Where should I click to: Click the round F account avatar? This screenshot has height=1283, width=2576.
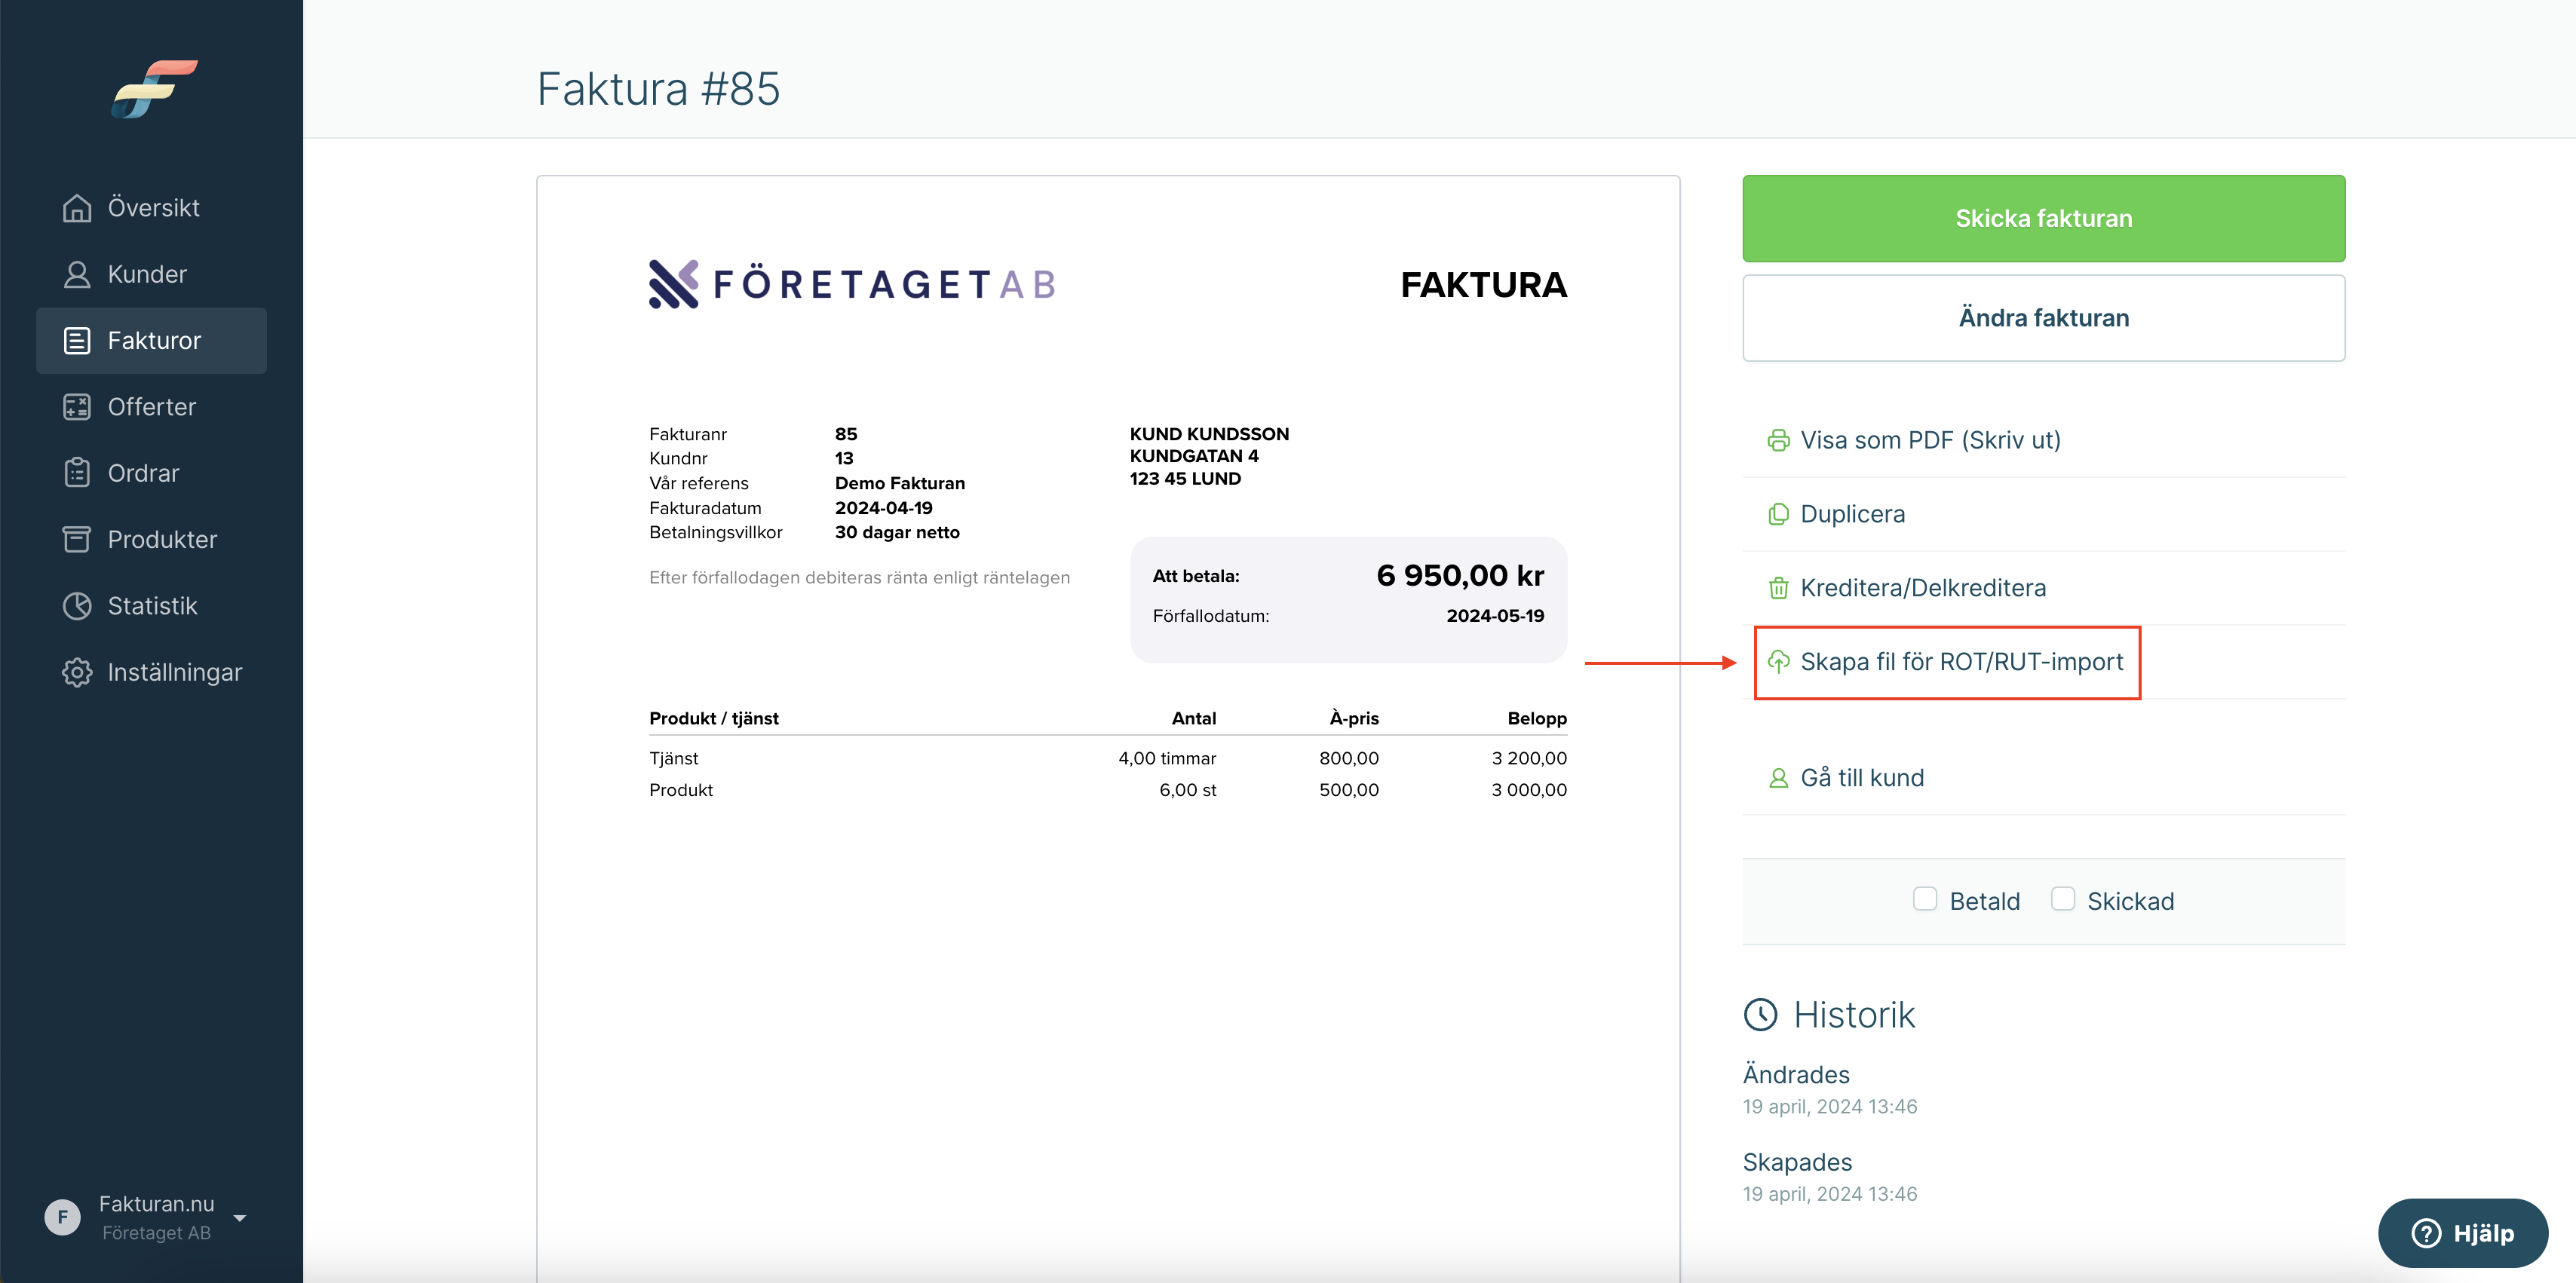[62, 1217]
